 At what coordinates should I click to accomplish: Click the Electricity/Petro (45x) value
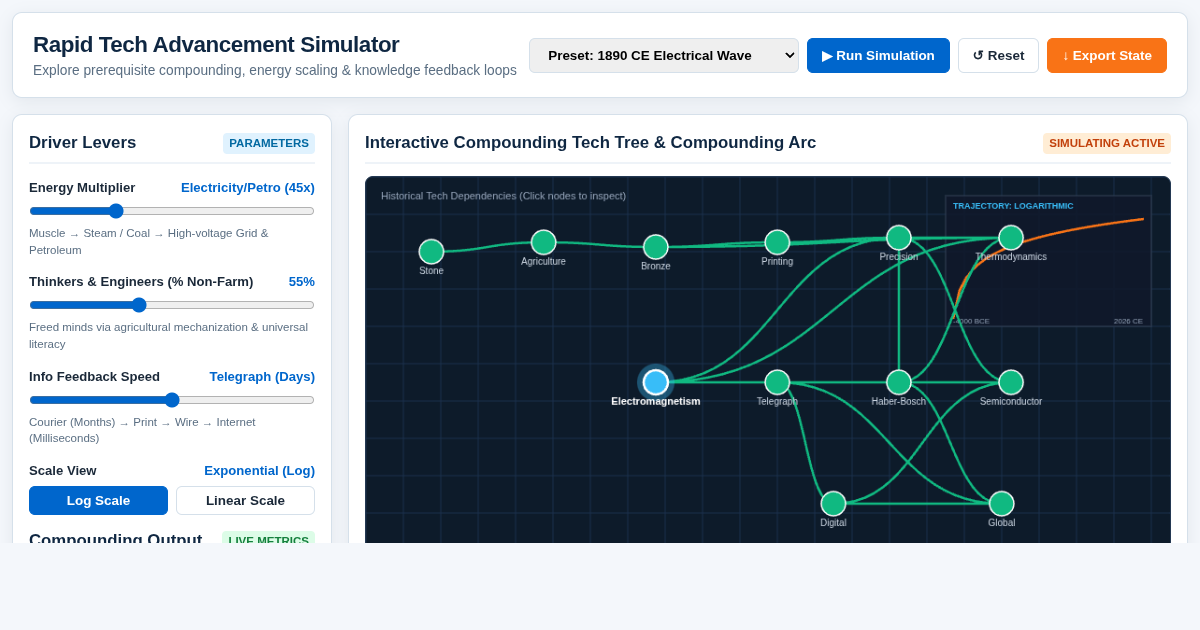click(248, 187)
